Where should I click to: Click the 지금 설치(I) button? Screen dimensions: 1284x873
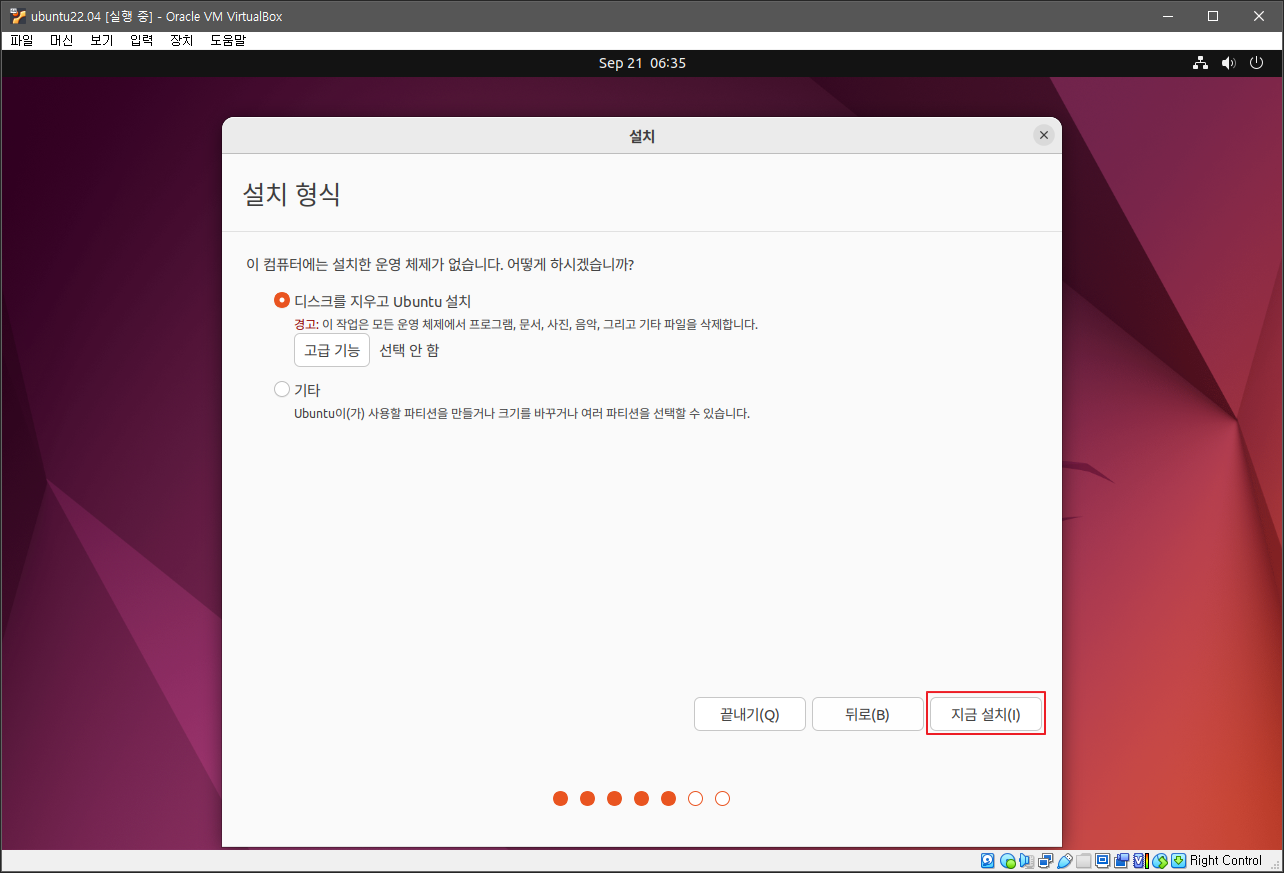(x=986, y=715)
